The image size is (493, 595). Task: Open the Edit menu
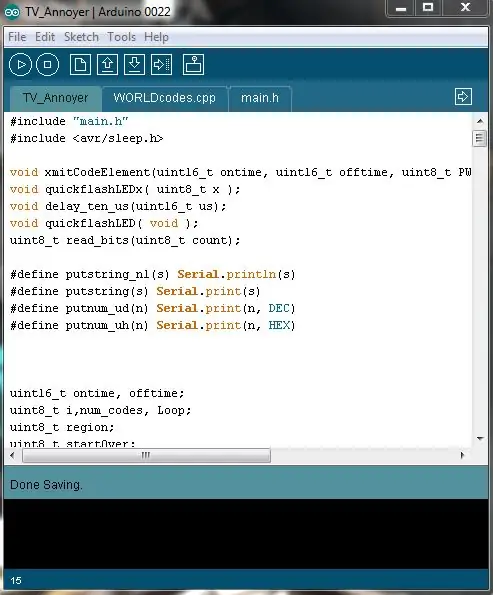pos(45,37)
